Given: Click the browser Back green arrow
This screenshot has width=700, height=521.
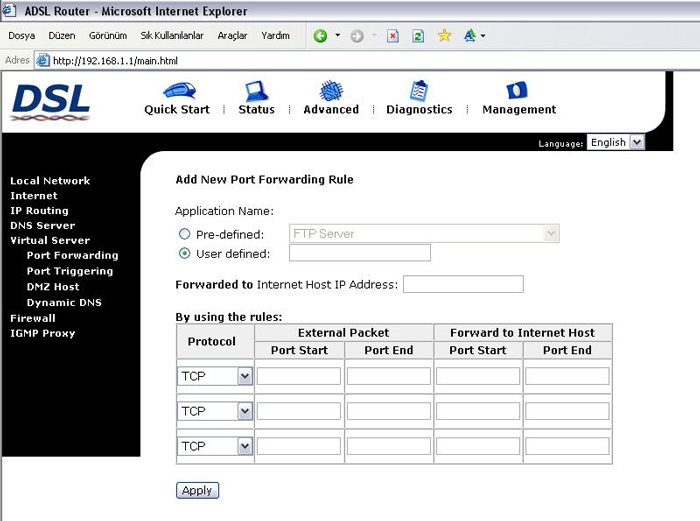Looking at the screenshot, I should pos(320,36).
